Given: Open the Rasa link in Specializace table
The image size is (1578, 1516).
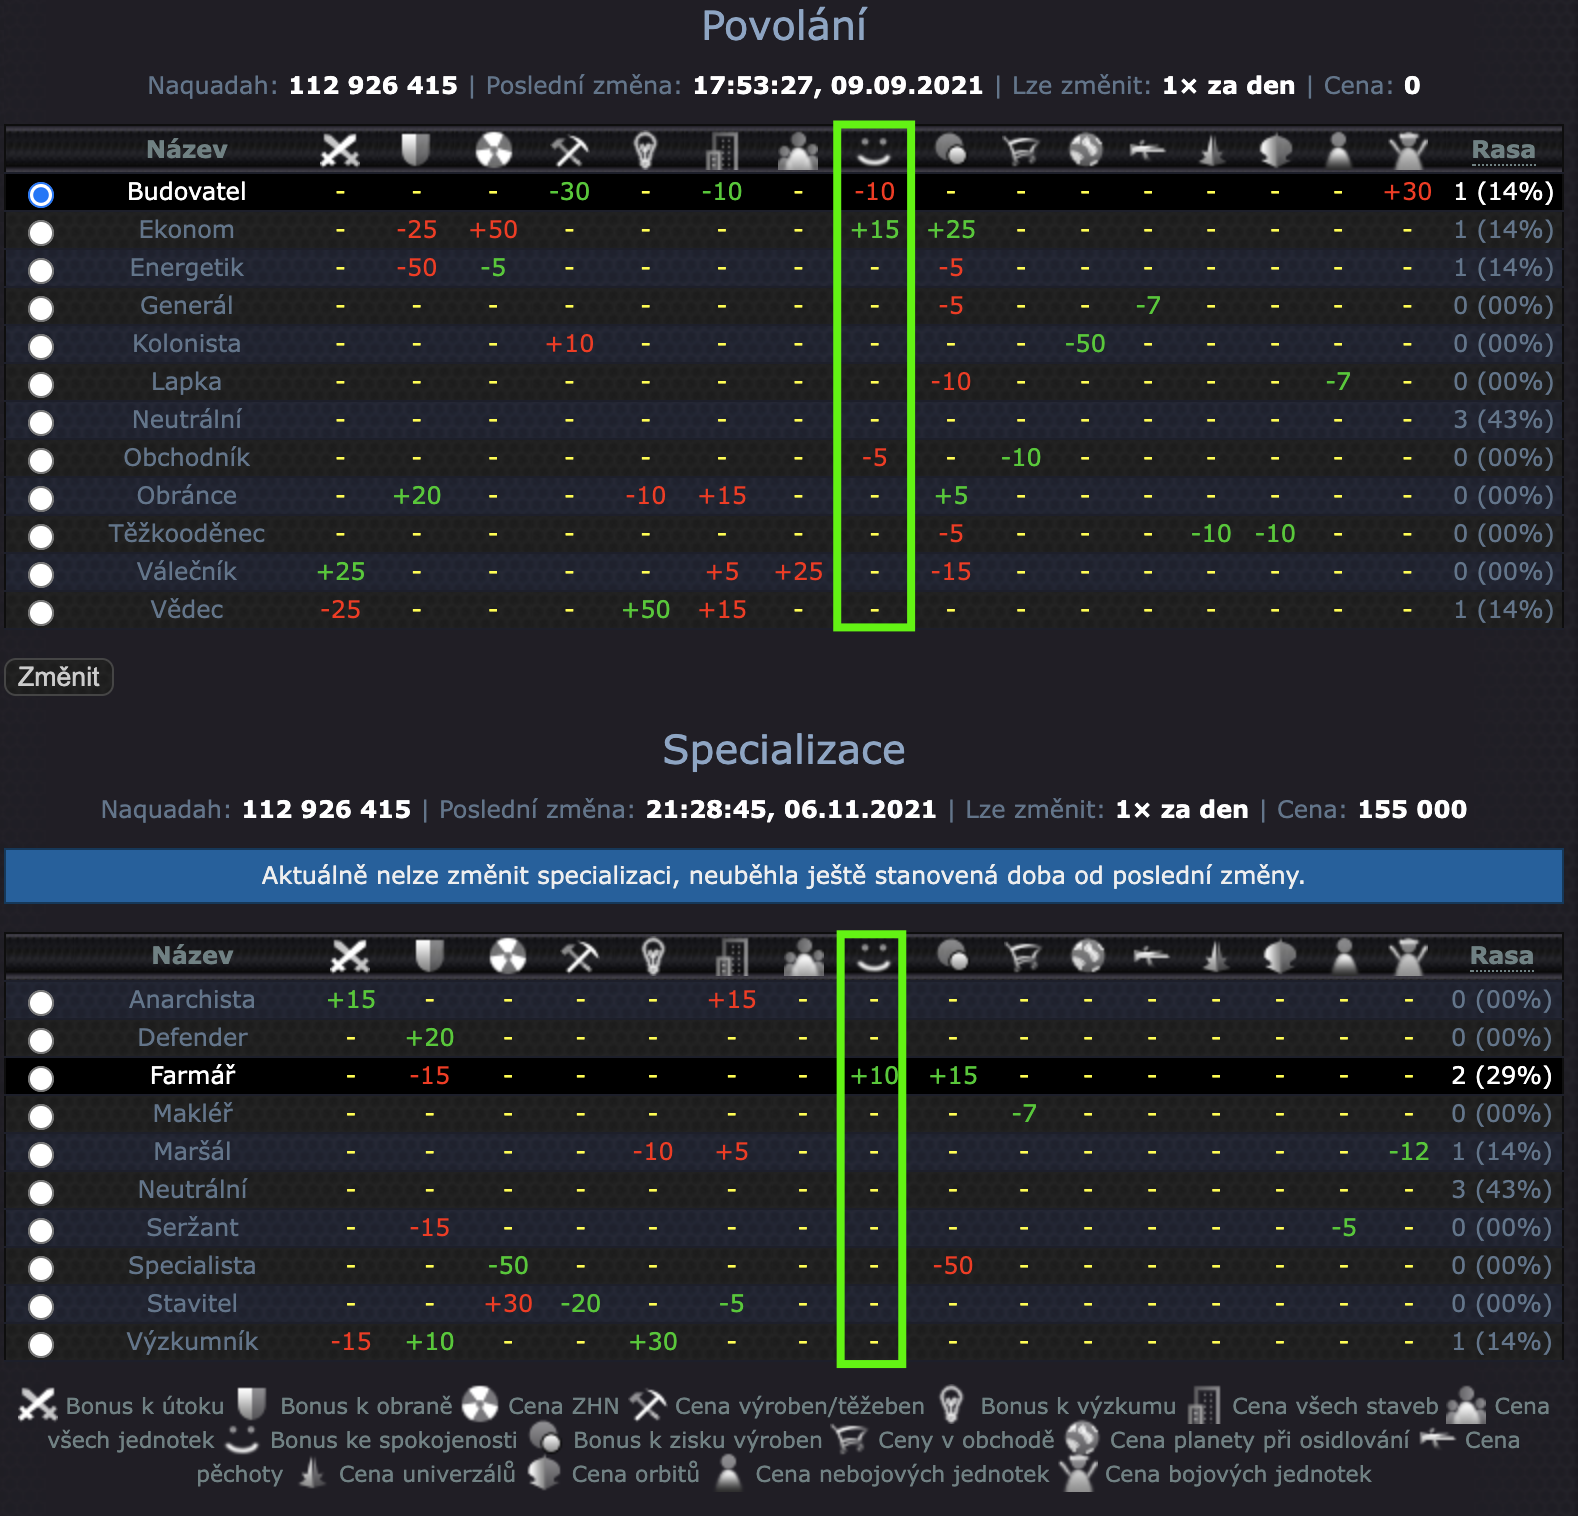Looking at the screenshot, I should click(1501, 956).
